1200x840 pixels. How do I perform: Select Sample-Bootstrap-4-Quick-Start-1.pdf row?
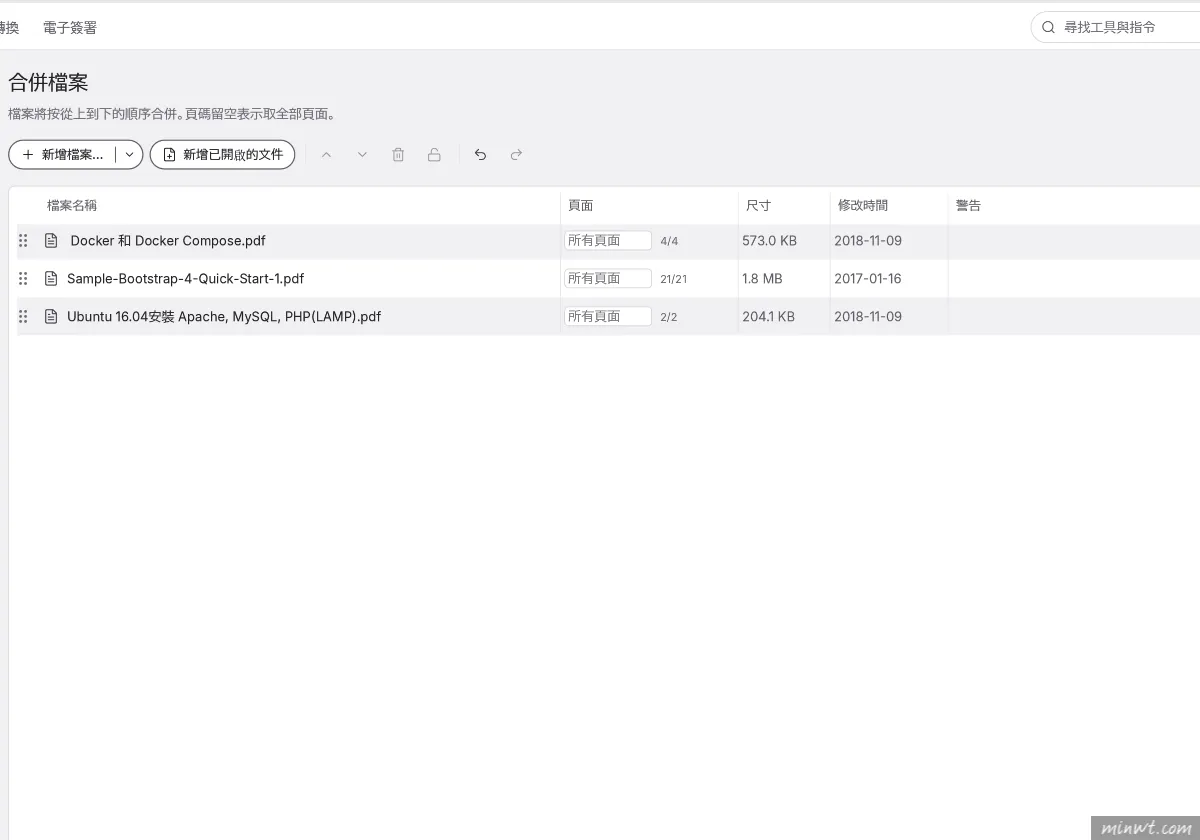coord(608,279)
